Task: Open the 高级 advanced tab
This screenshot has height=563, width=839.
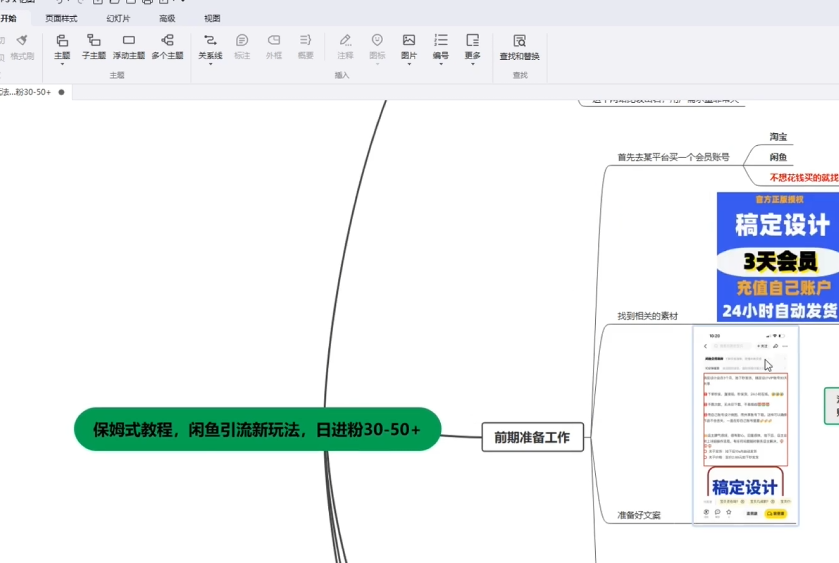Action: pos(166,18)
